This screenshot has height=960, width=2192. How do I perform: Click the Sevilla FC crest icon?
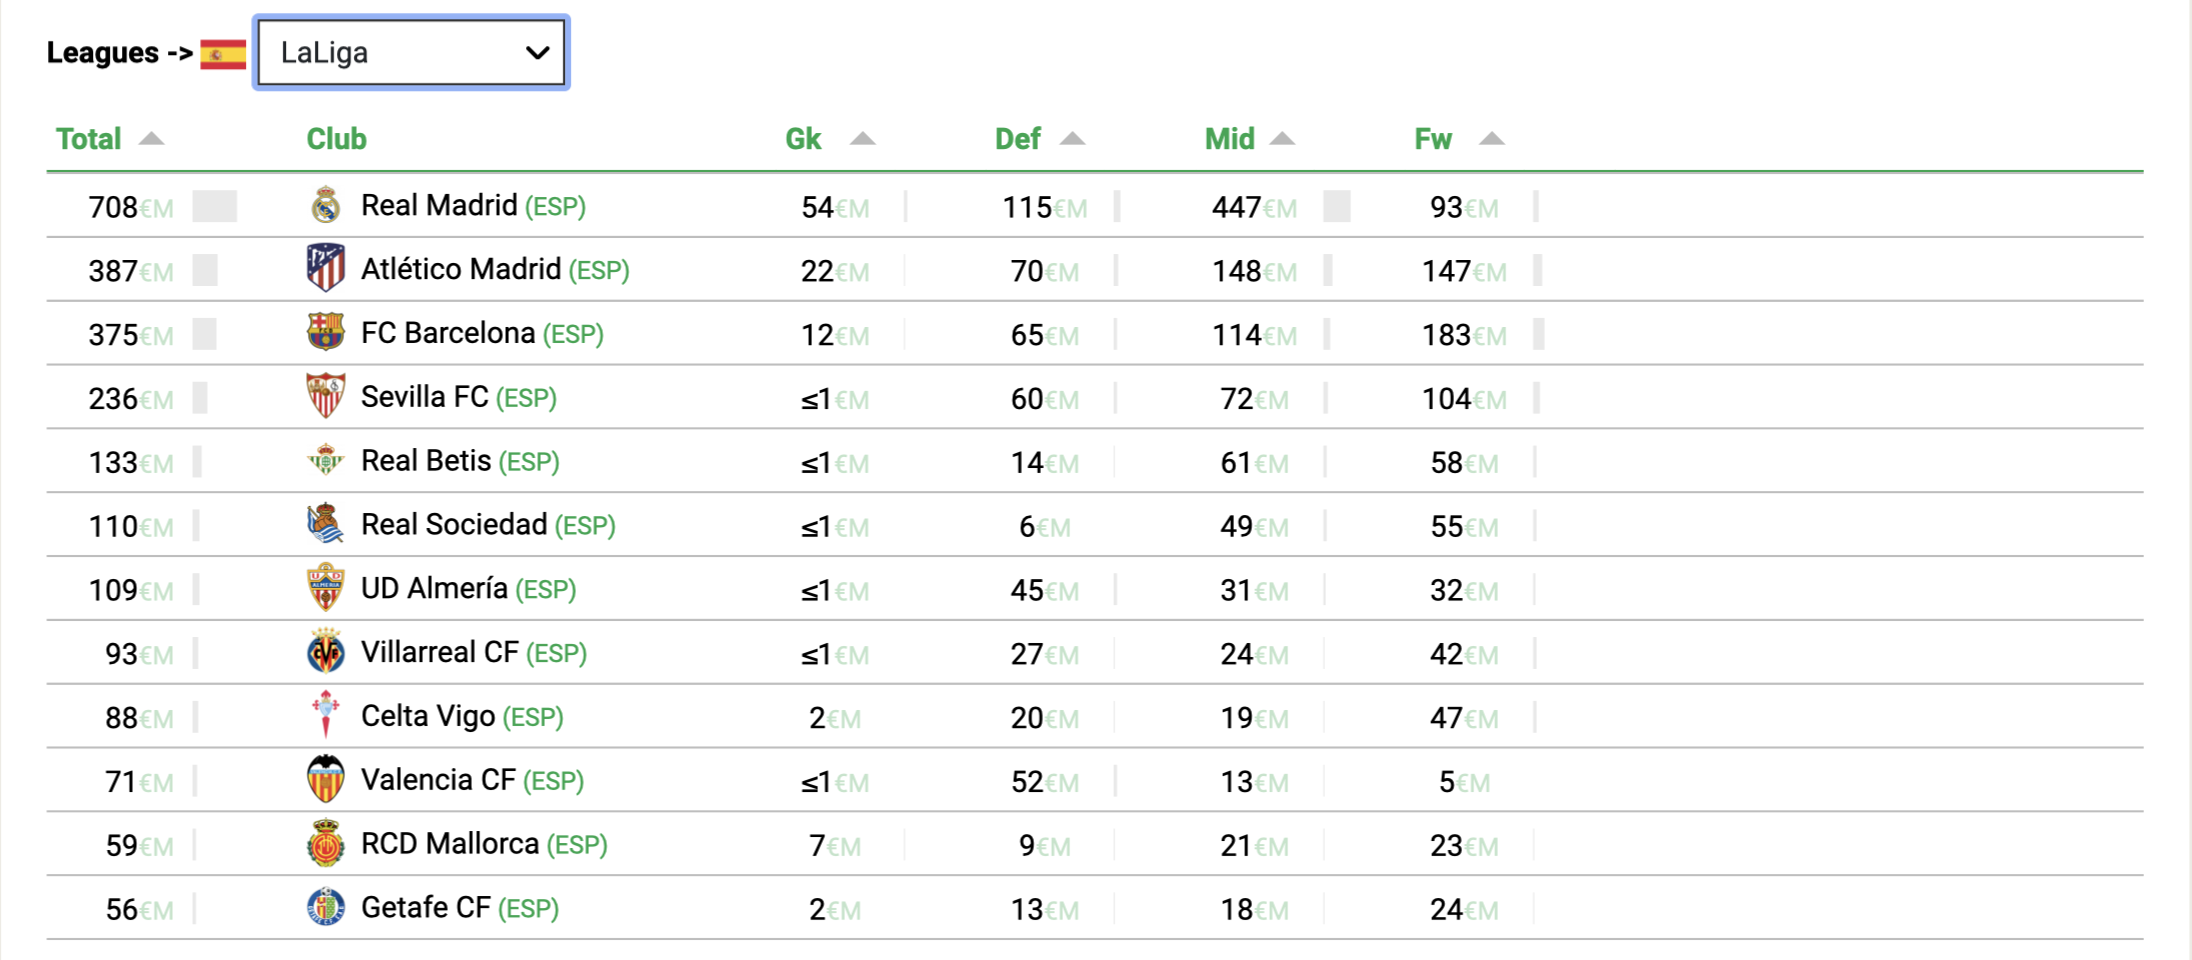(x=326, y=396)
